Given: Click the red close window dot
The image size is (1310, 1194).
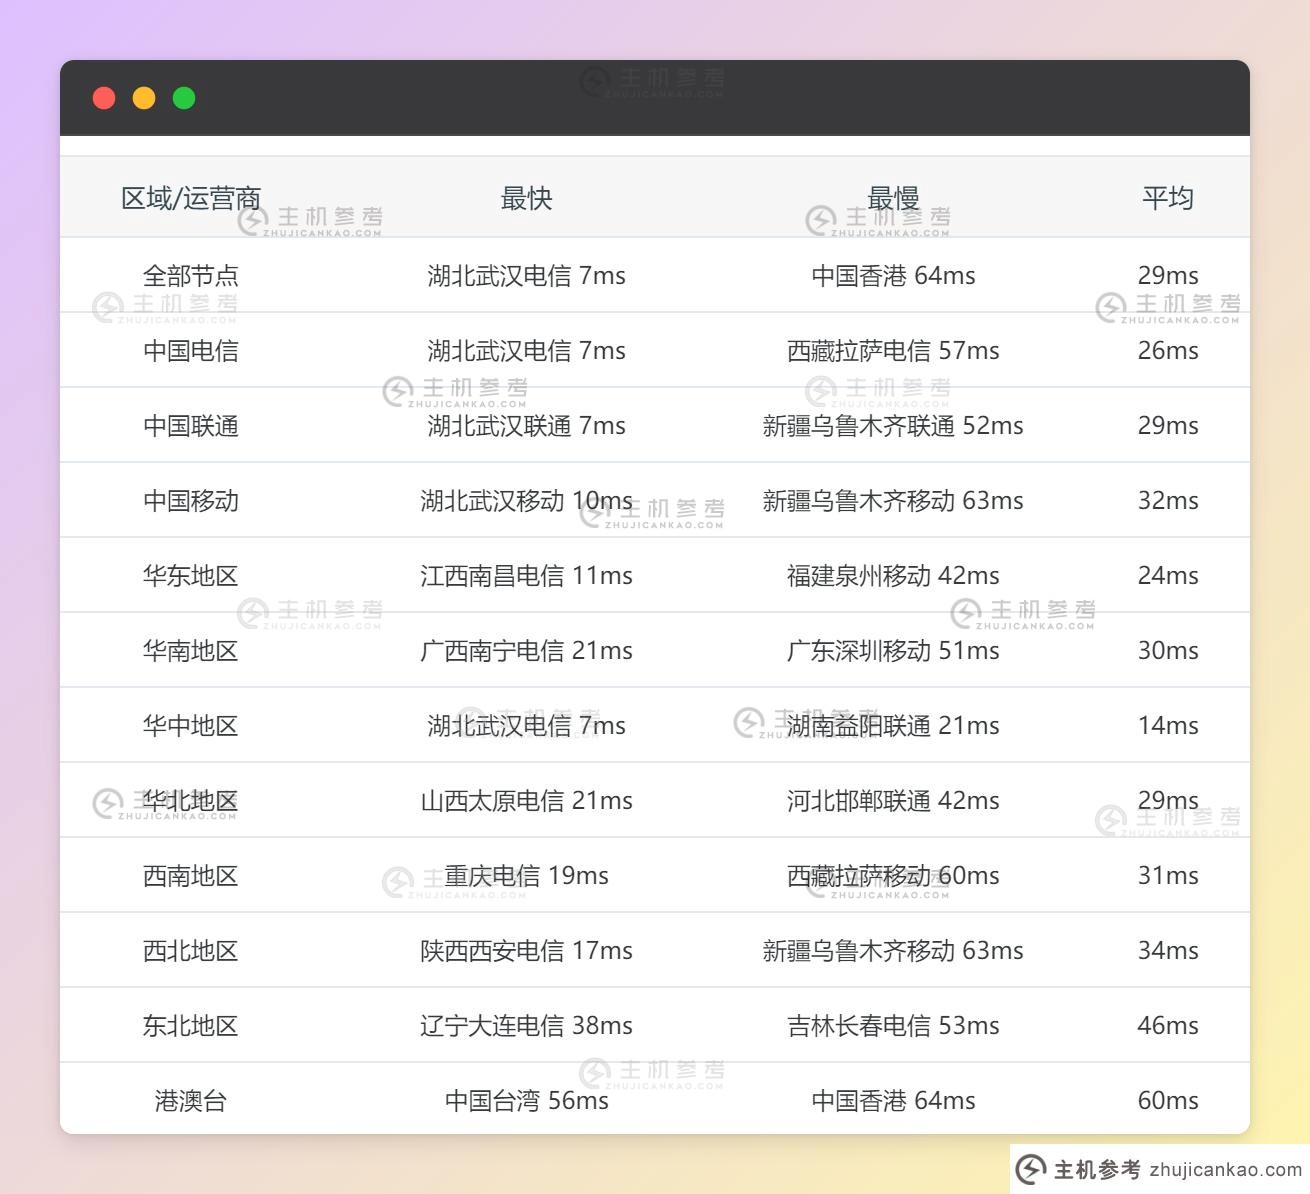Looking at the screenshot, I should [104, 98].
